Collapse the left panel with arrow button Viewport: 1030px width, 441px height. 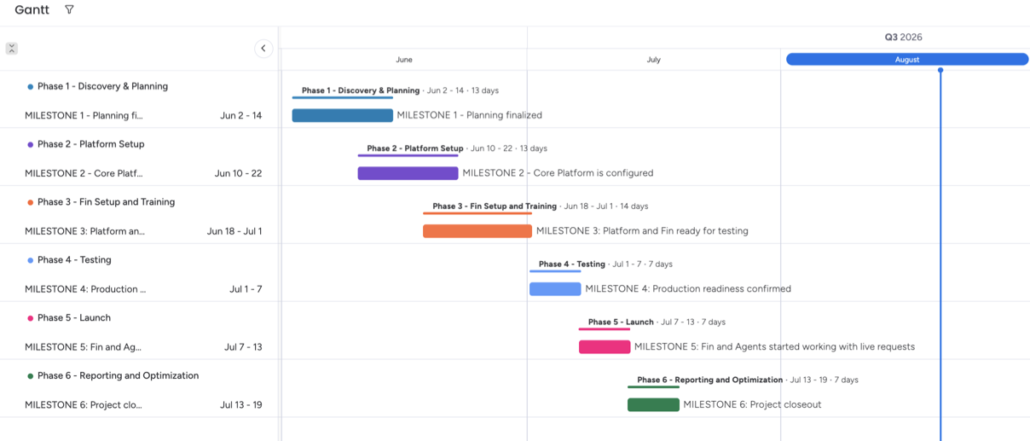coord(263,48)
